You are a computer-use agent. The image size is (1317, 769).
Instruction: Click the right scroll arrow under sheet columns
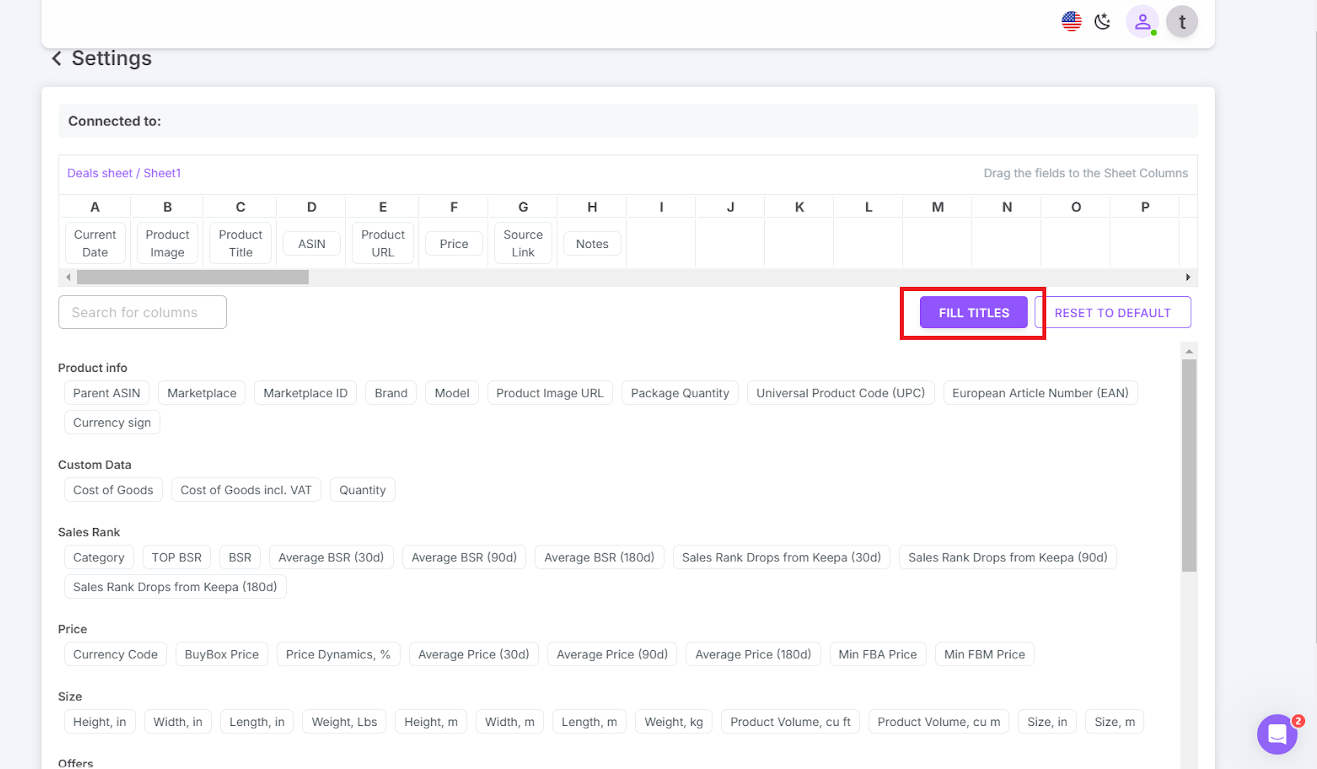pos(1187,277)
